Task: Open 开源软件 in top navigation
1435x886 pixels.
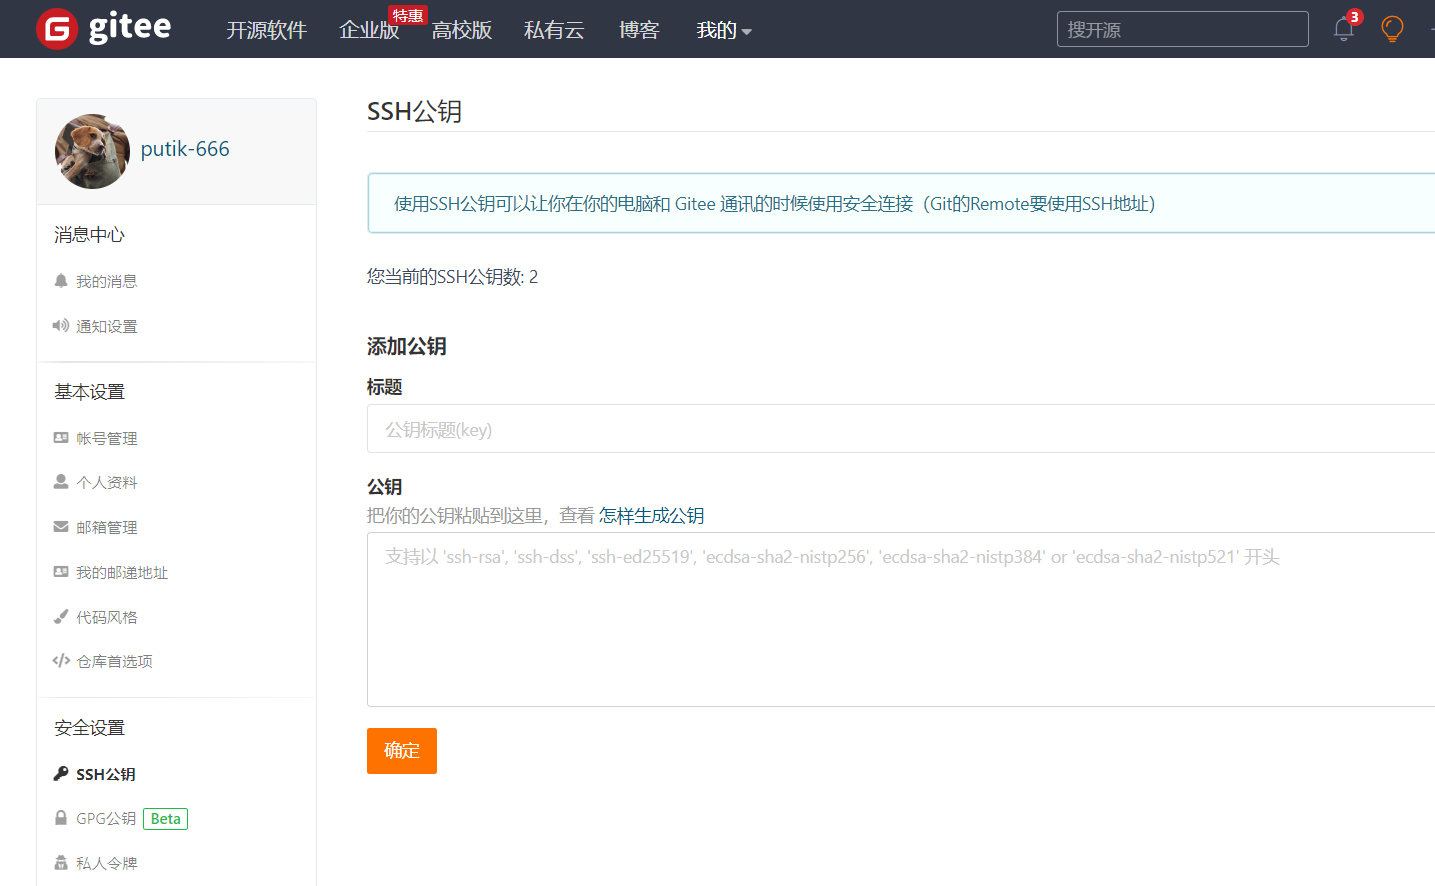Action: pos(266,31)
